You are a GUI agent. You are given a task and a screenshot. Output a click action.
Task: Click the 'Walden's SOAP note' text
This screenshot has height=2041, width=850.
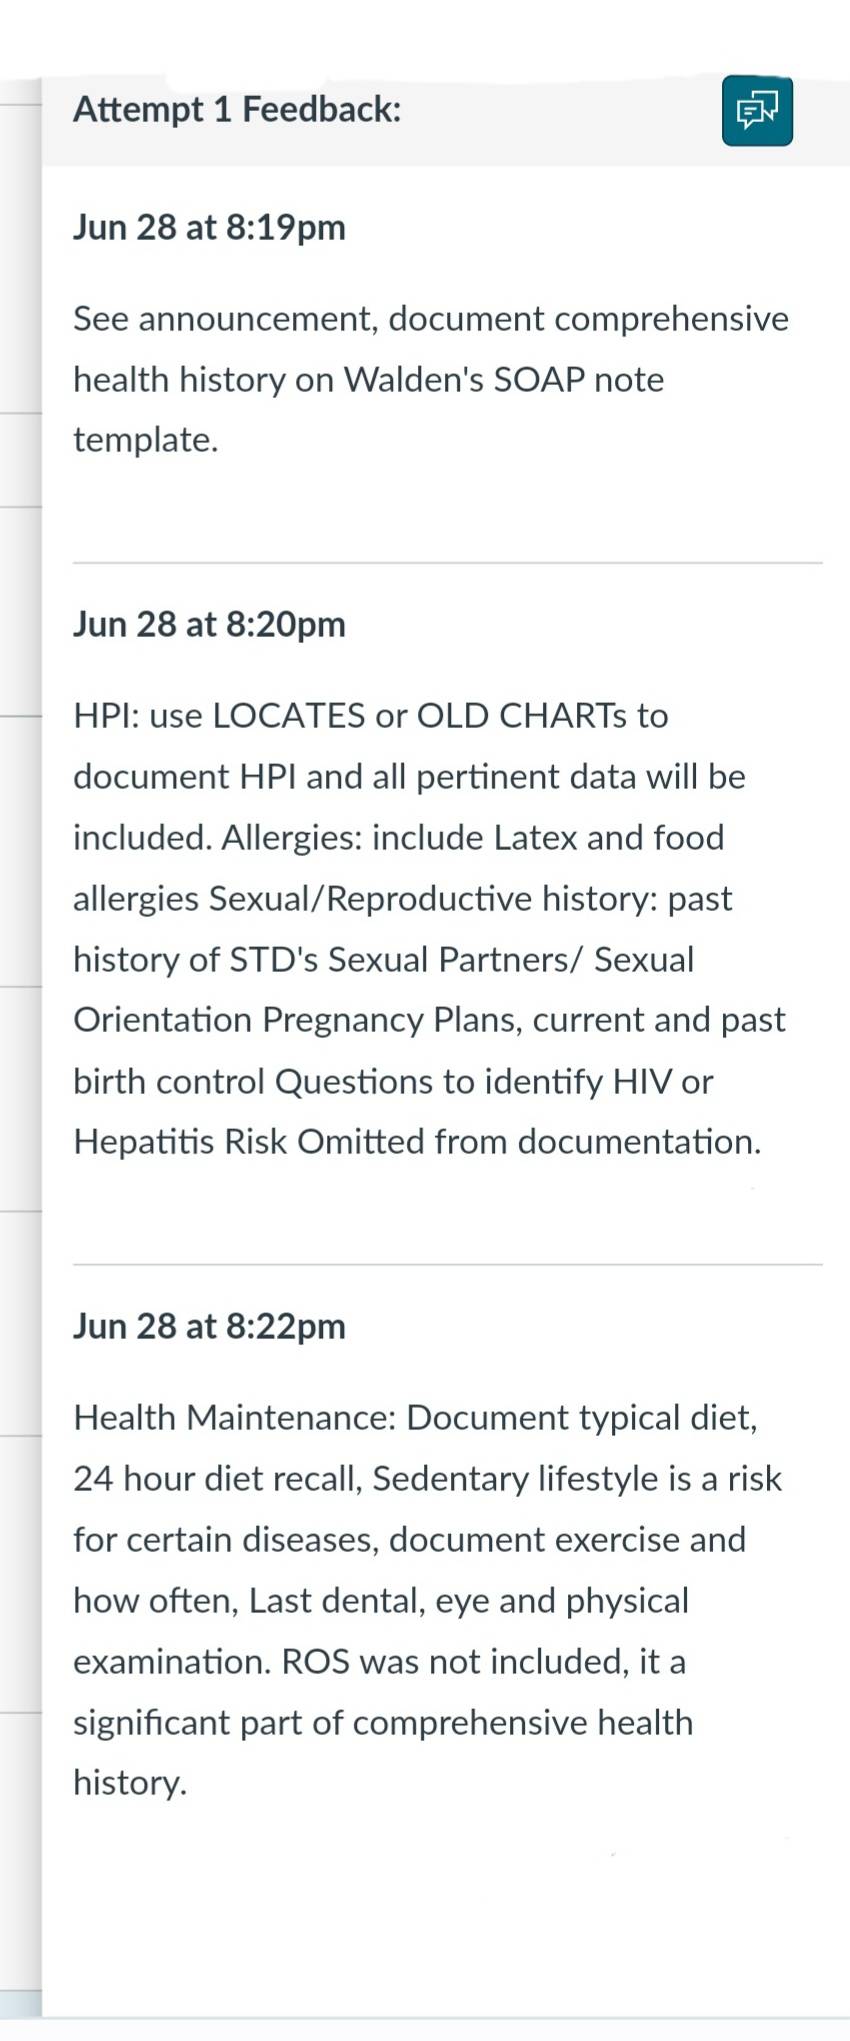[504, 380]
